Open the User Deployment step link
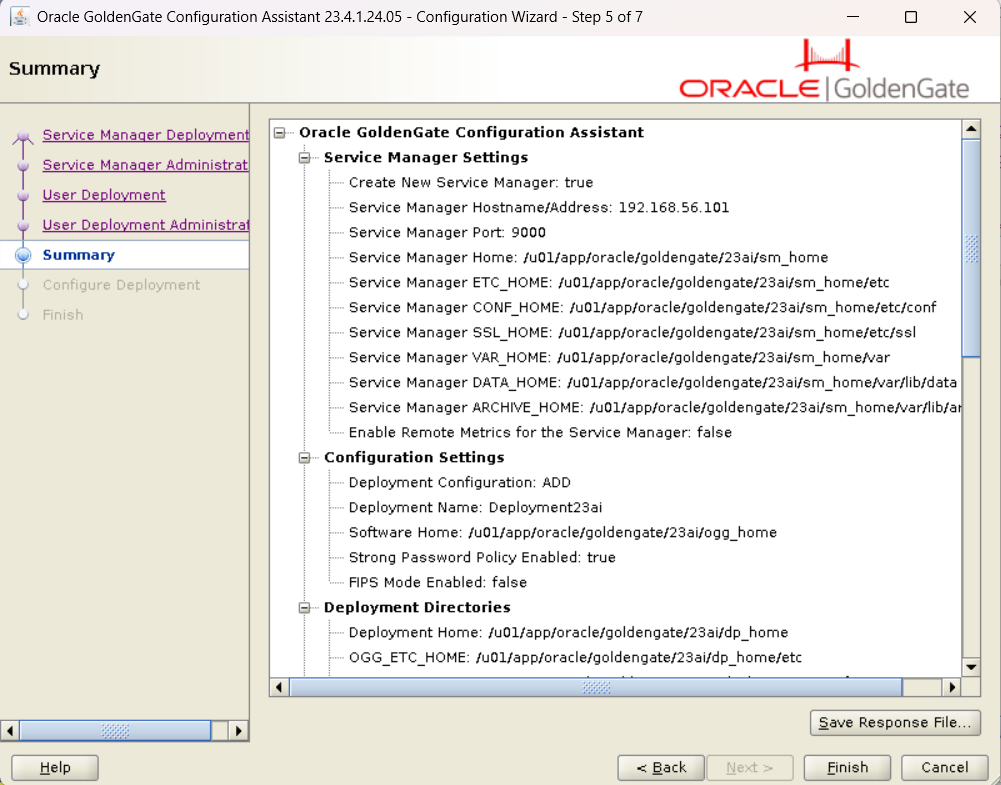The image size is (1001, 785). click(104, 195)
